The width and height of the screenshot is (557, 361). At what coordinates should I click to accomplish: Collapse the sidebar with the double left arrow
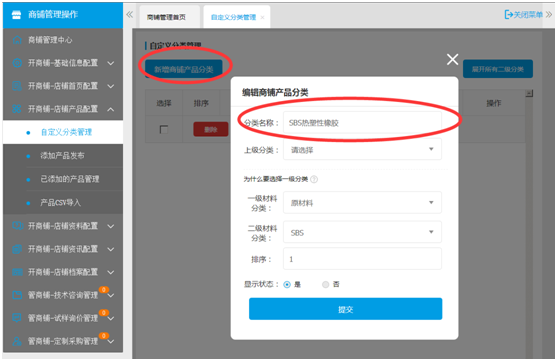pos(130,15)
